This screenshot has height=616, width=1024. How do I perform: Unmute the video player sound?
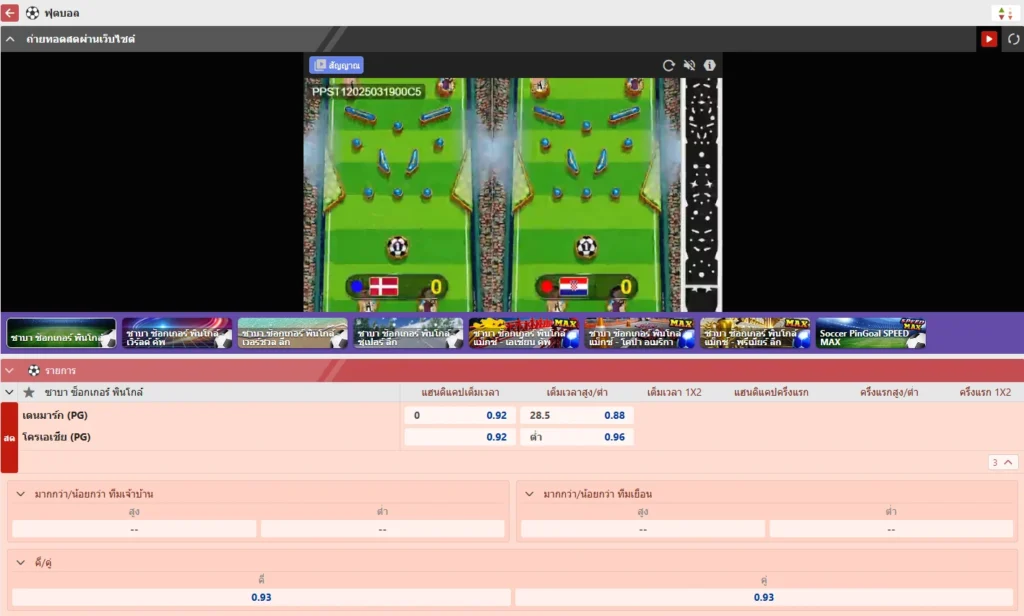689,65
